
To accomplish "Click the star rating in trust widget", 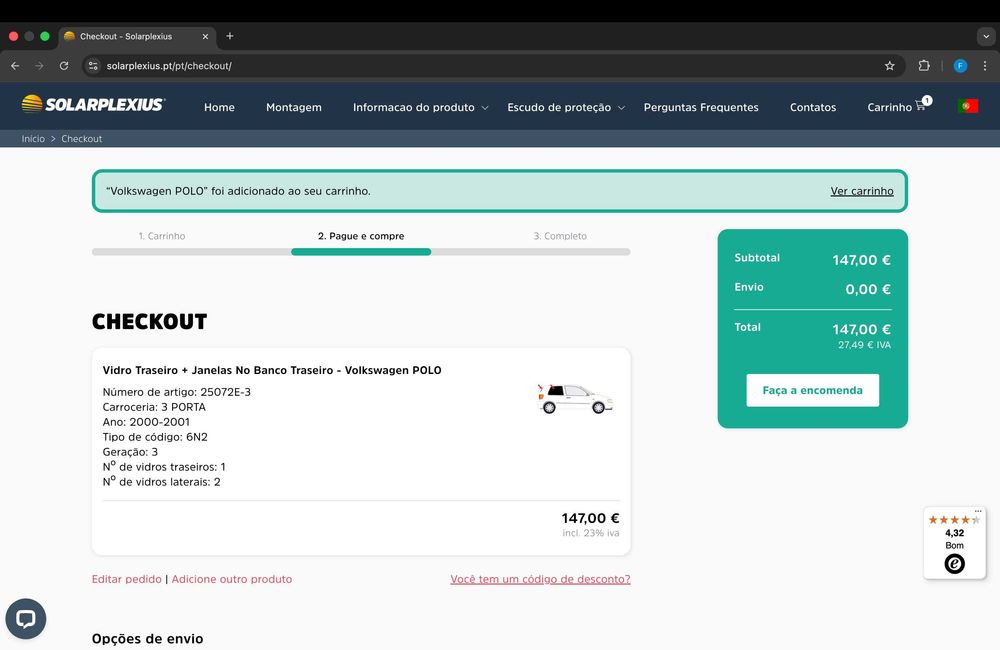I will [x=954, y=520].
